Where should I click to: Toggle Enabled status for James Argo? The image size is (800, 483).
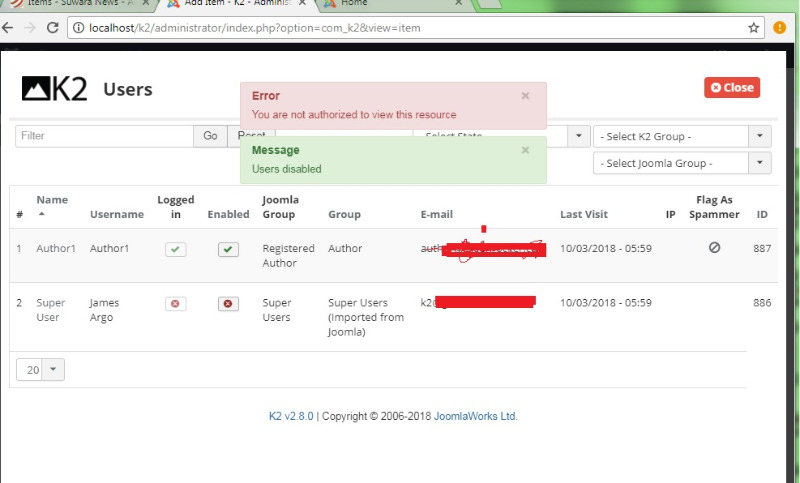pos(228,304)
